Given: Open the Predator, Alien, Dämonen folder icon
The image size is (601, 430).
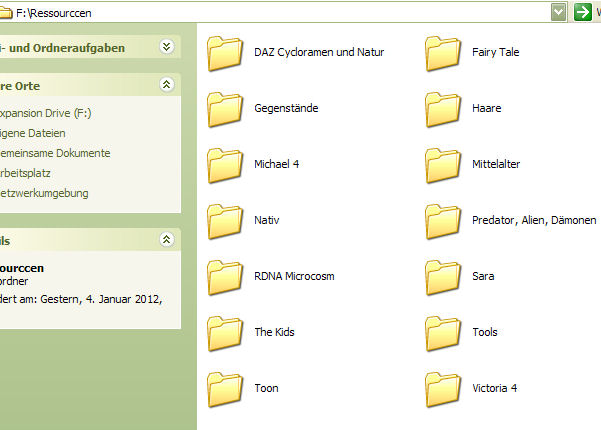Looking at the screenshot, I should pyautogui.click(x=443, y=221).
